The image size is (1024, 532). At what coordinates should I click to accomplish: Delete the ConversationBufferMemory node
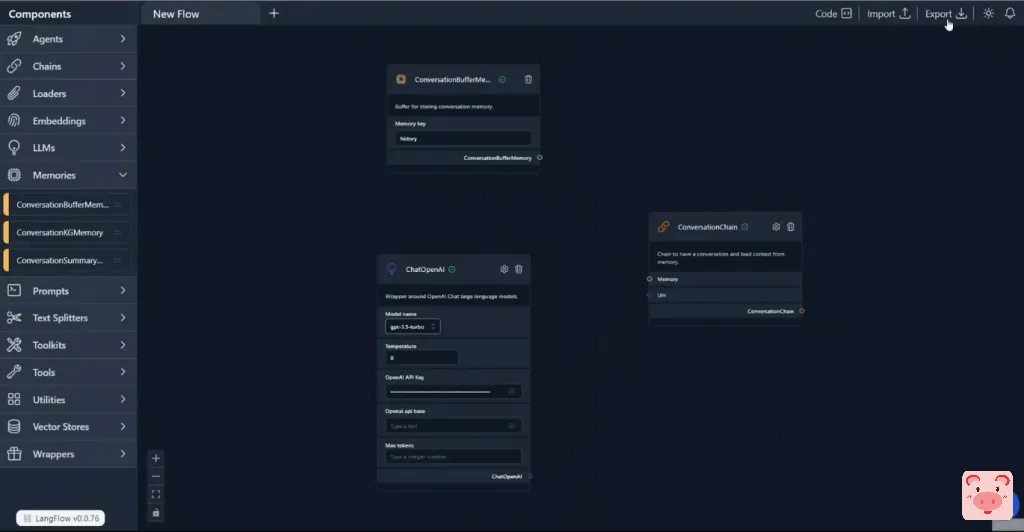click(528, 80)
